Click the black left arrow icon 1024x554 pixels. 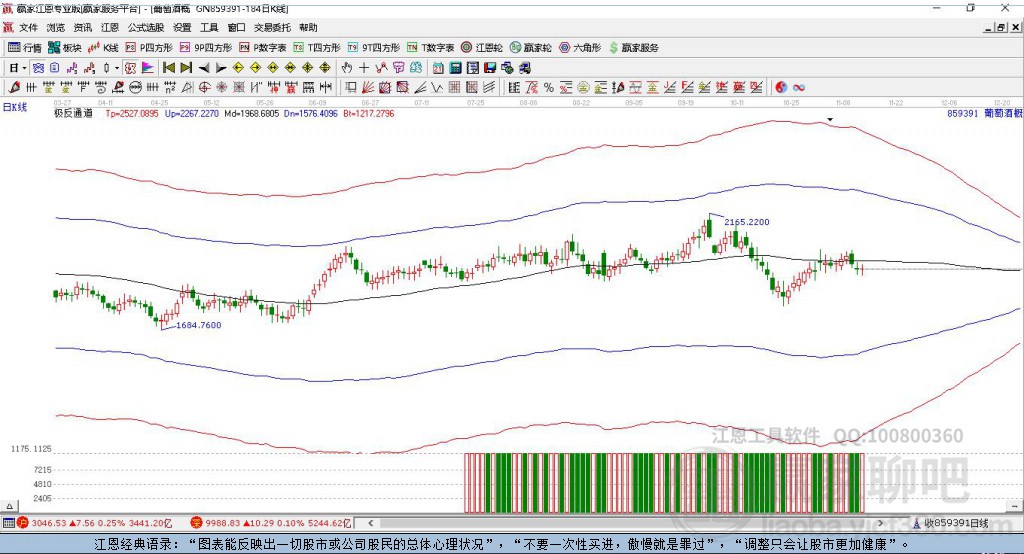point(204,68)
